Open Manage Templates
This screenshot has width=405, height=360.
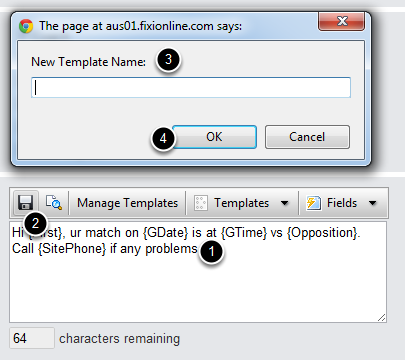pos(127,203)
